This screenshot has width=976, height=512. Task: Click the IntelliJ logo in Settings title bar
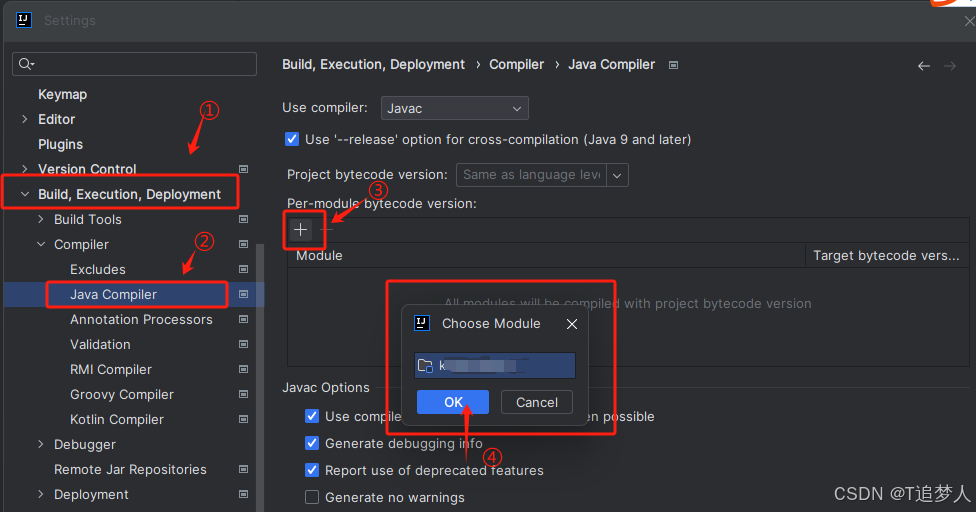24,20
